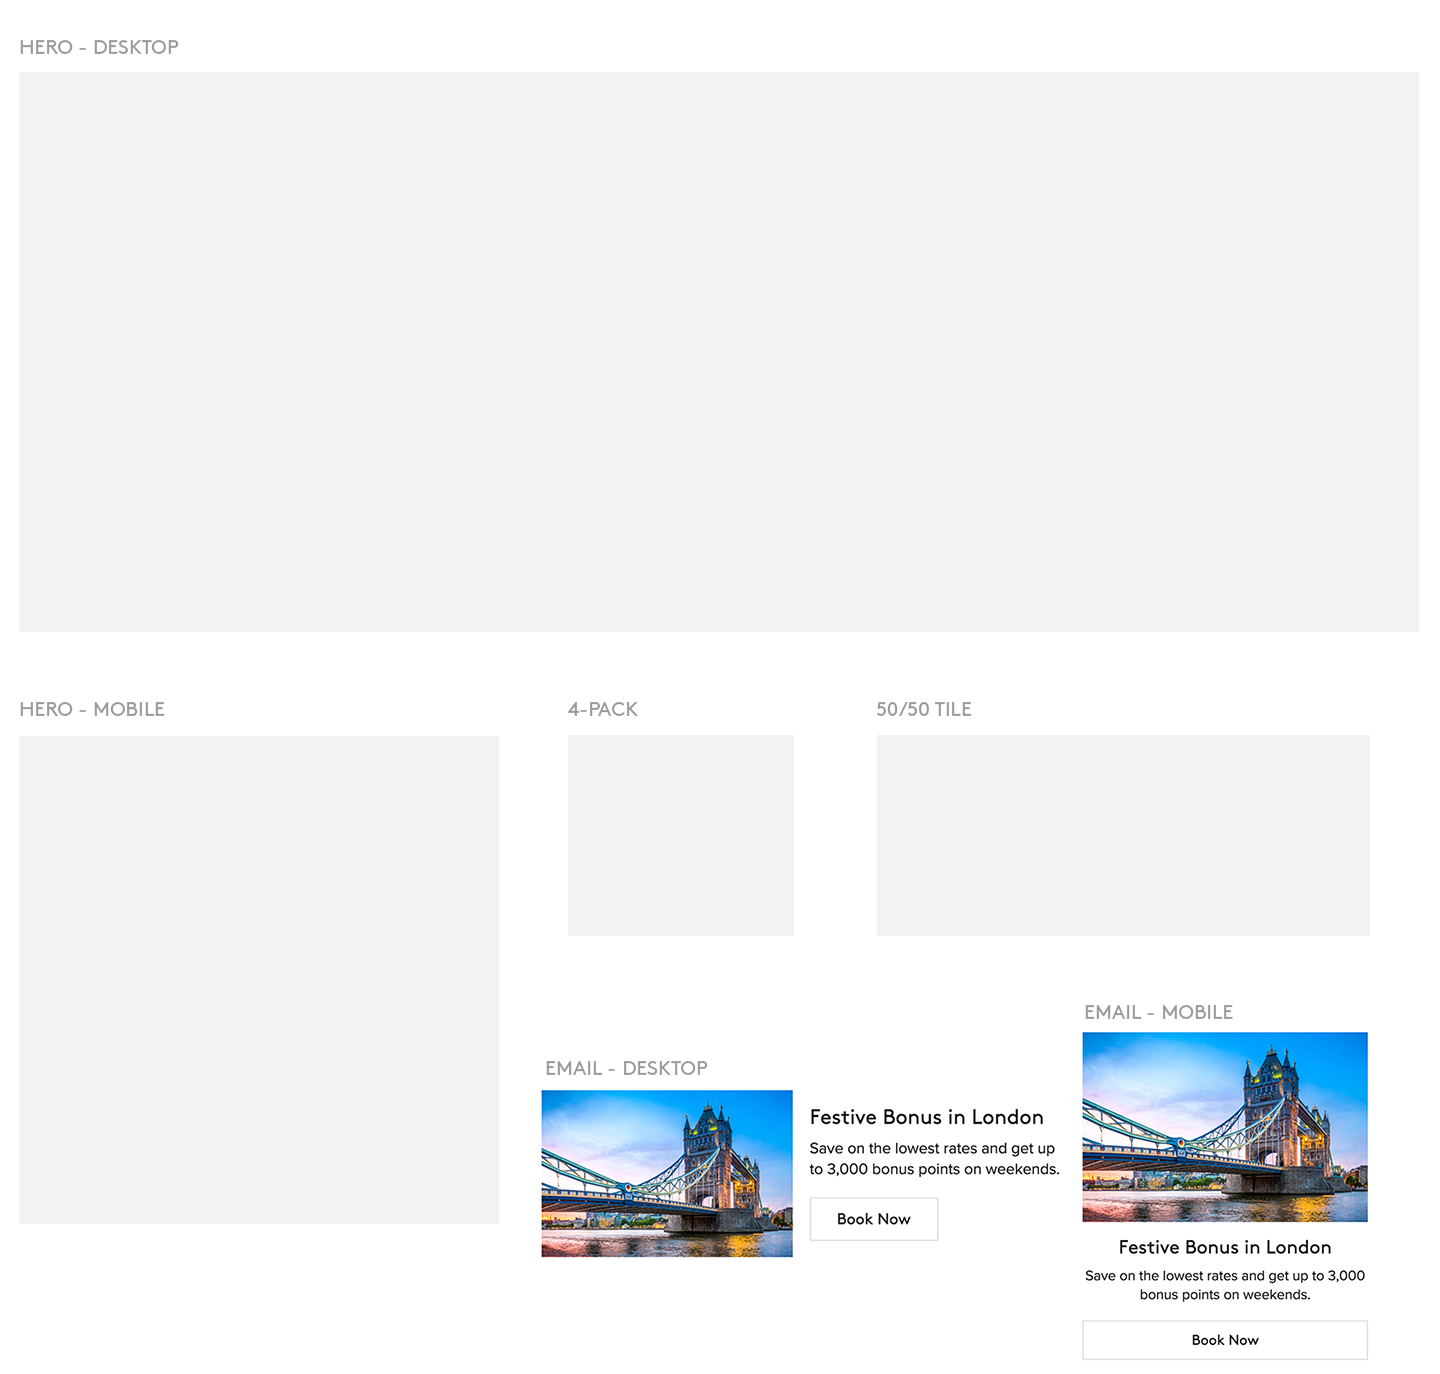1440x1374 pixels.
Task: Click the Hero Desktop gray placeholder
Action: click(x=718, y=351)
